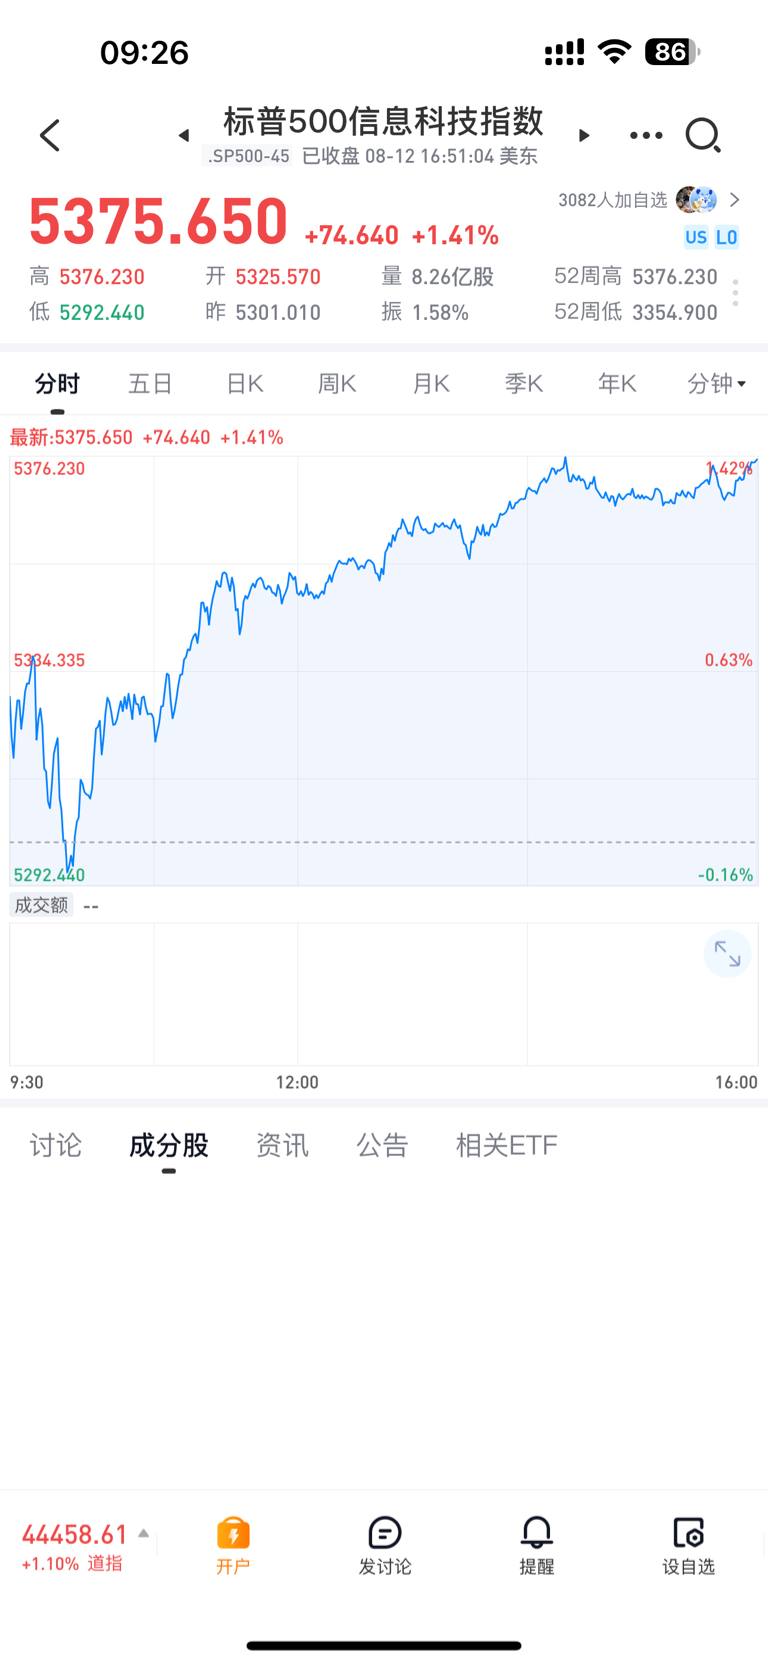Add to watchlist via 设自选
768x1665 pixels.
tap(689, 1545)
